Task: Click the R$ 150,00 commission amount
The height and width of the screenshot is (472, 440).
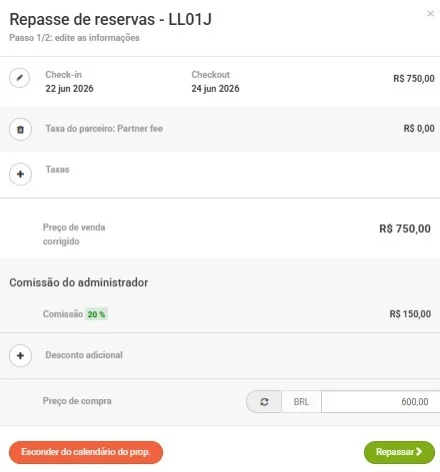Action: [410, 314]
